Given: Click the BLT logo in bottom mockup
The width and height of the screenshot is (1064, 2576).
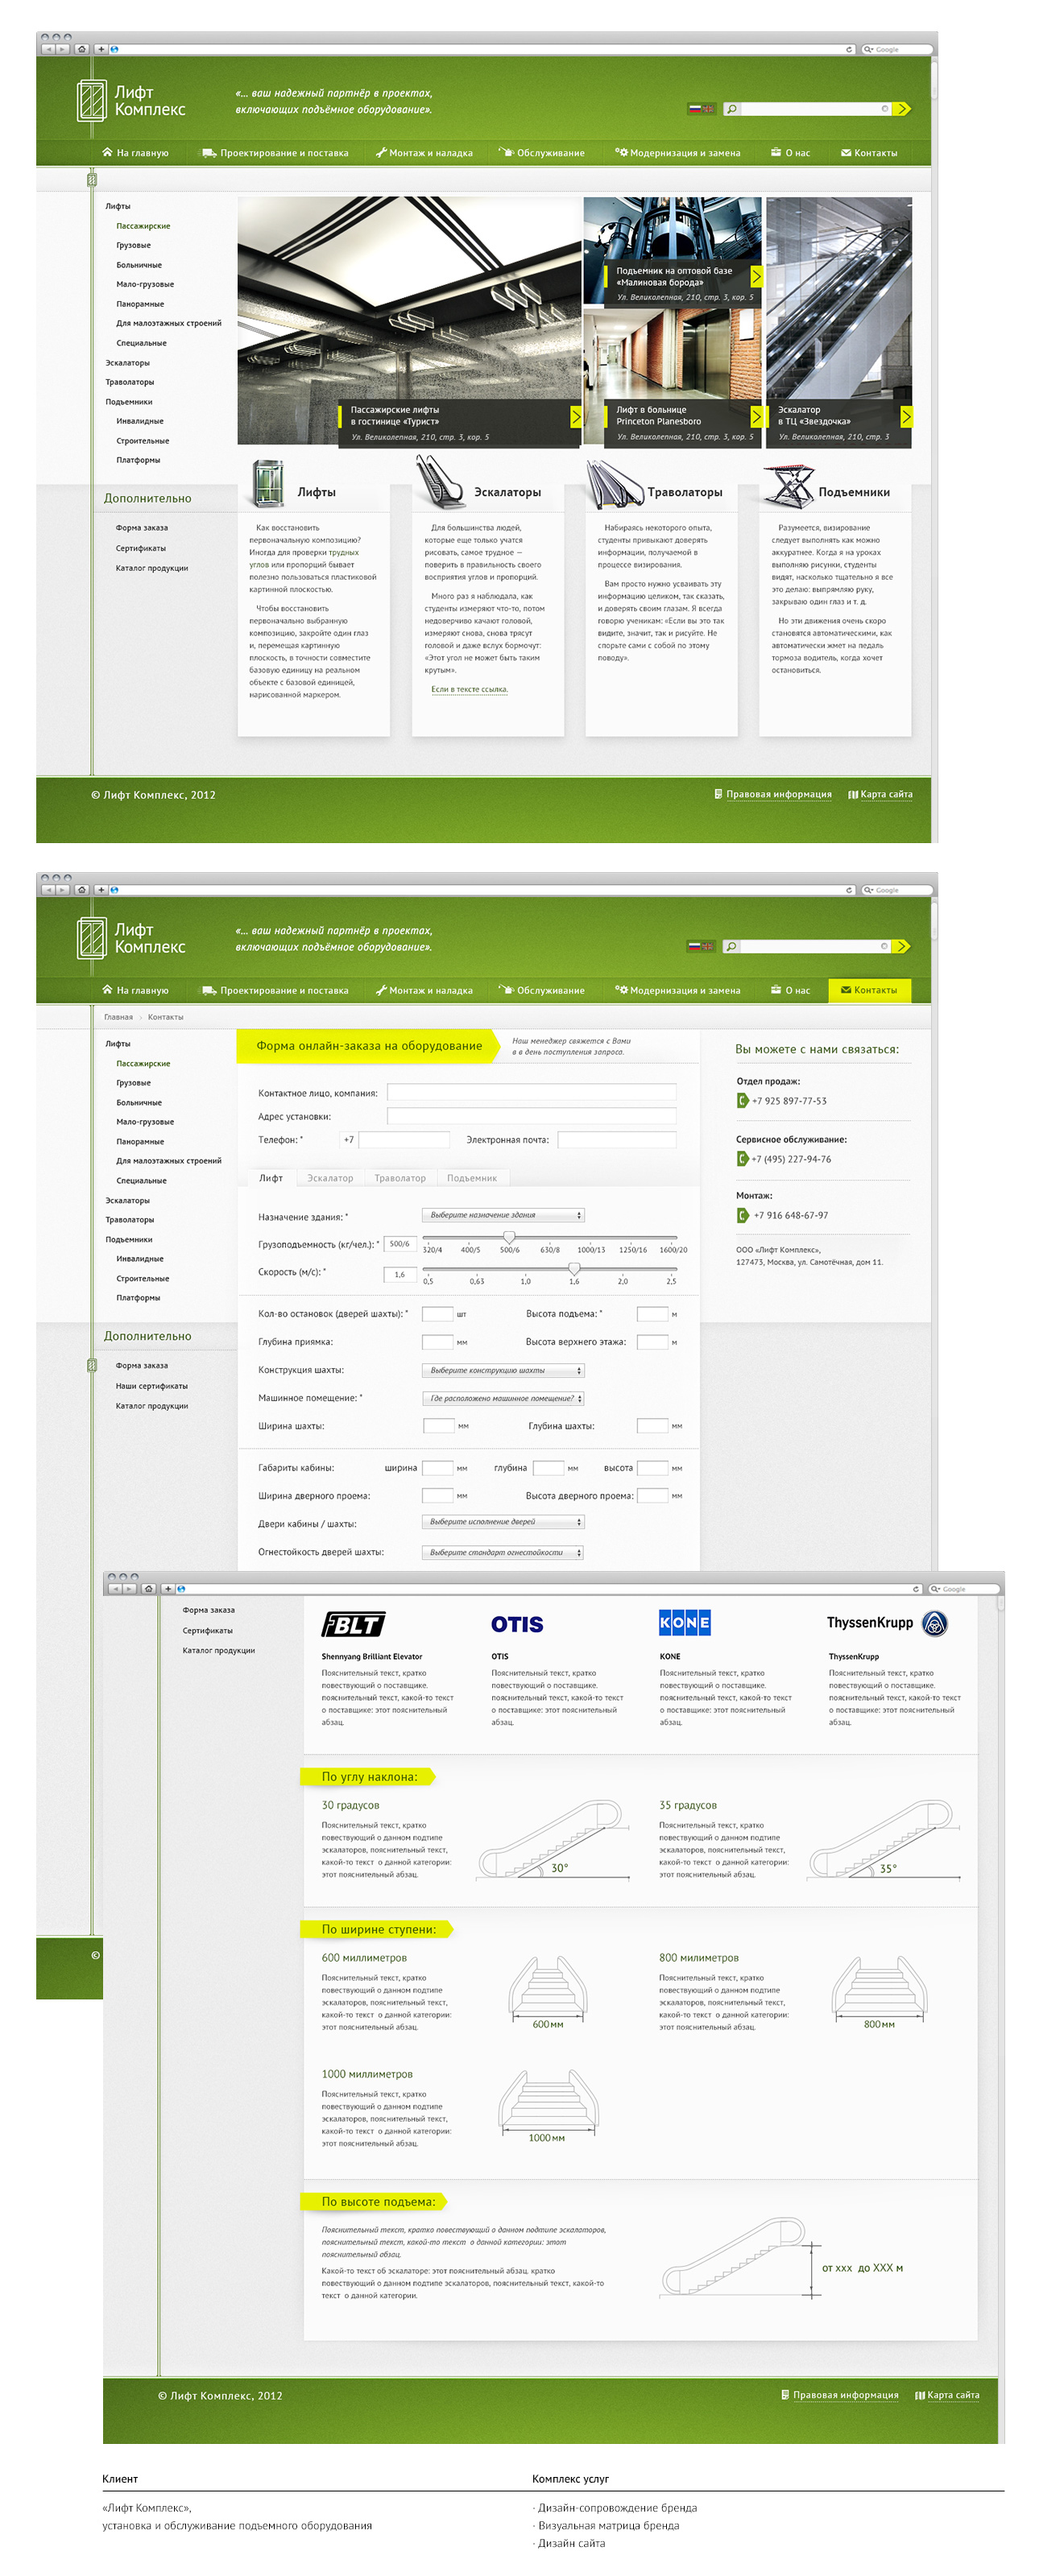Looking at the screenshot, I should (353, 1624).
